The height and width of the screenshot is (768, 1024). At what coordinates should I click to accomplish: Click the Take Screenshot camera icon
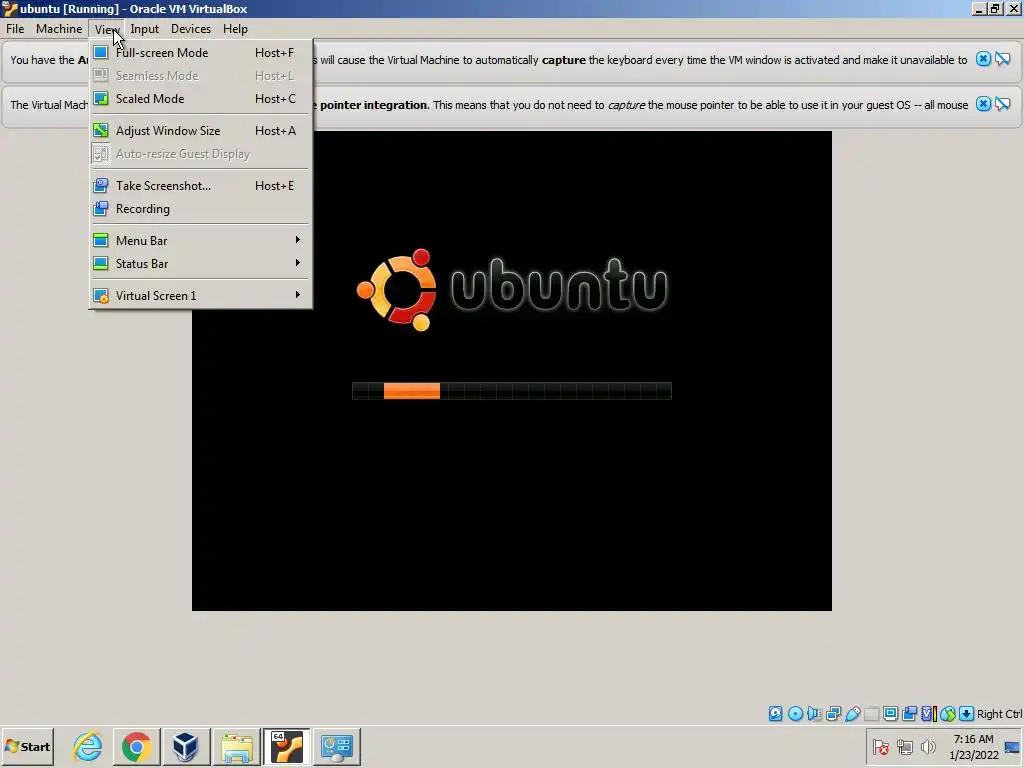coord(101,185)
